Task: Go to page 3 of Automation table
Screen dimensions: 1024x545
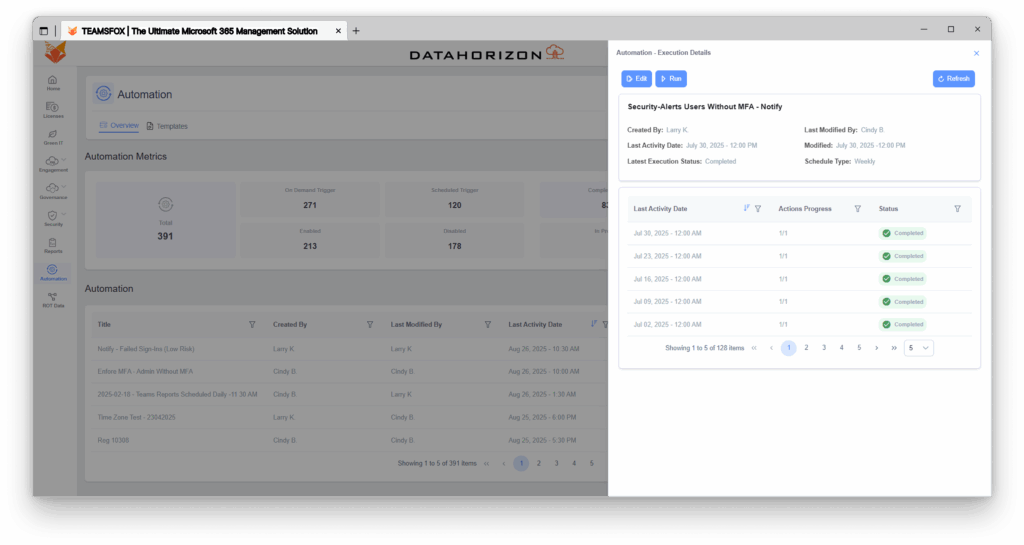Action: (556, 463)
